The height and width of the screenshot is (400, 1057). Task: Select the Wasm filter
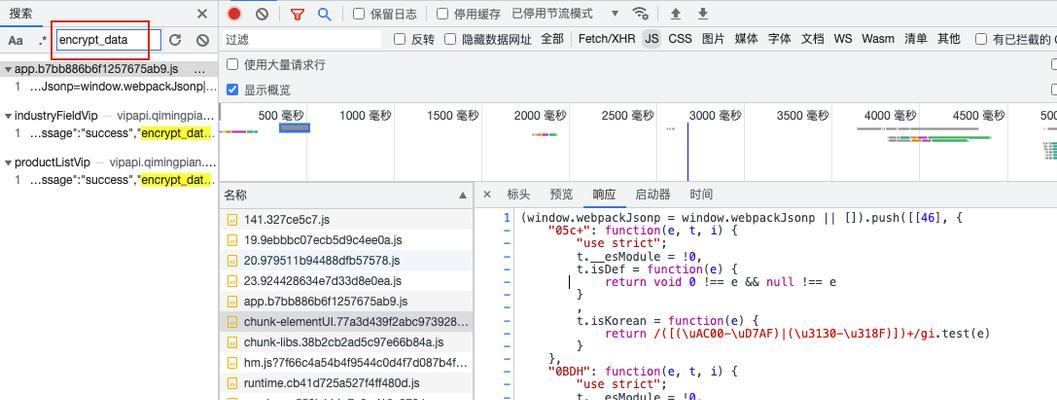point(878,39)
